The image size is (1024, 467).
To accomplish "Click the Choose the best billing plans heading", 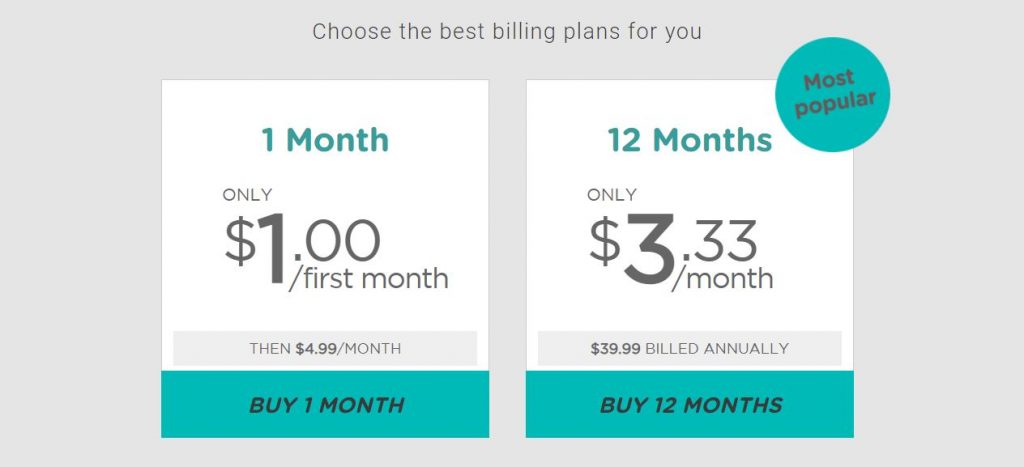I will [x=507, y=31].
